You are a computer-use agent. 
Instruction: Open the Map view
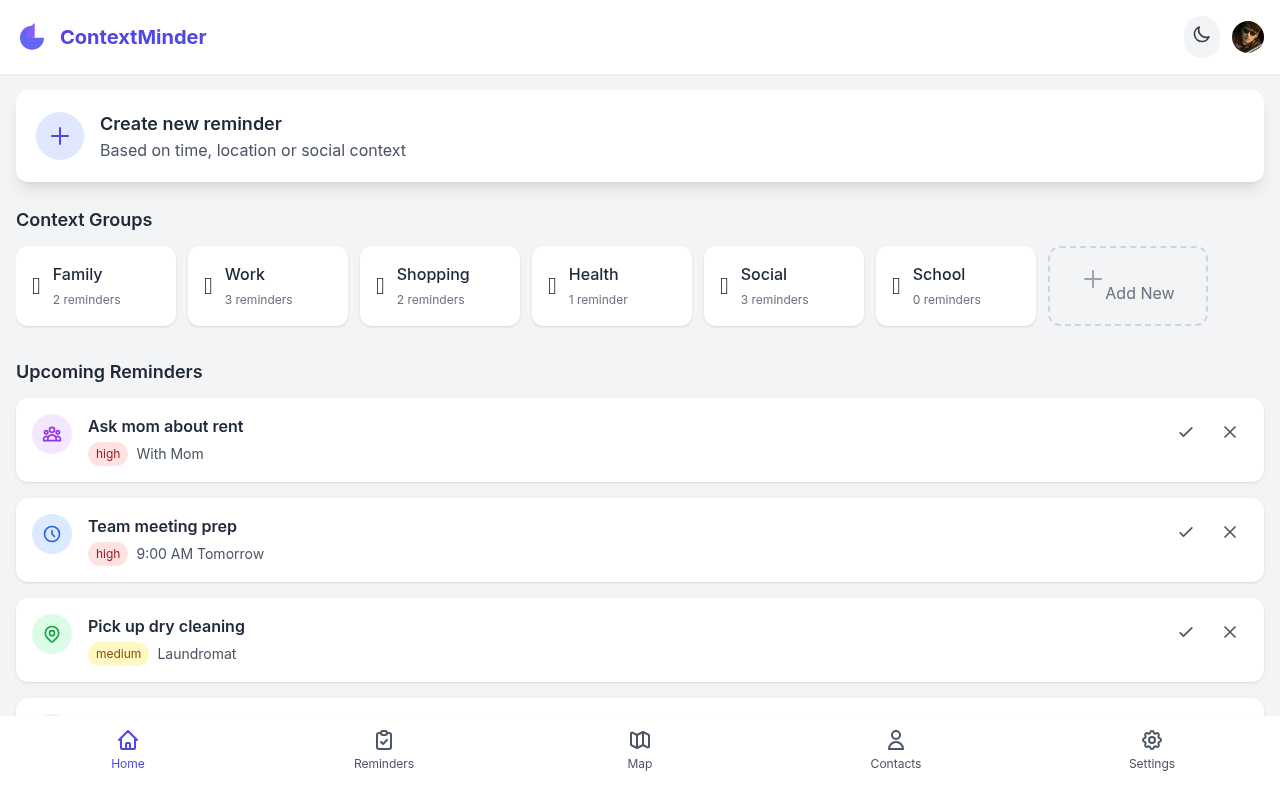pos(640,749)
